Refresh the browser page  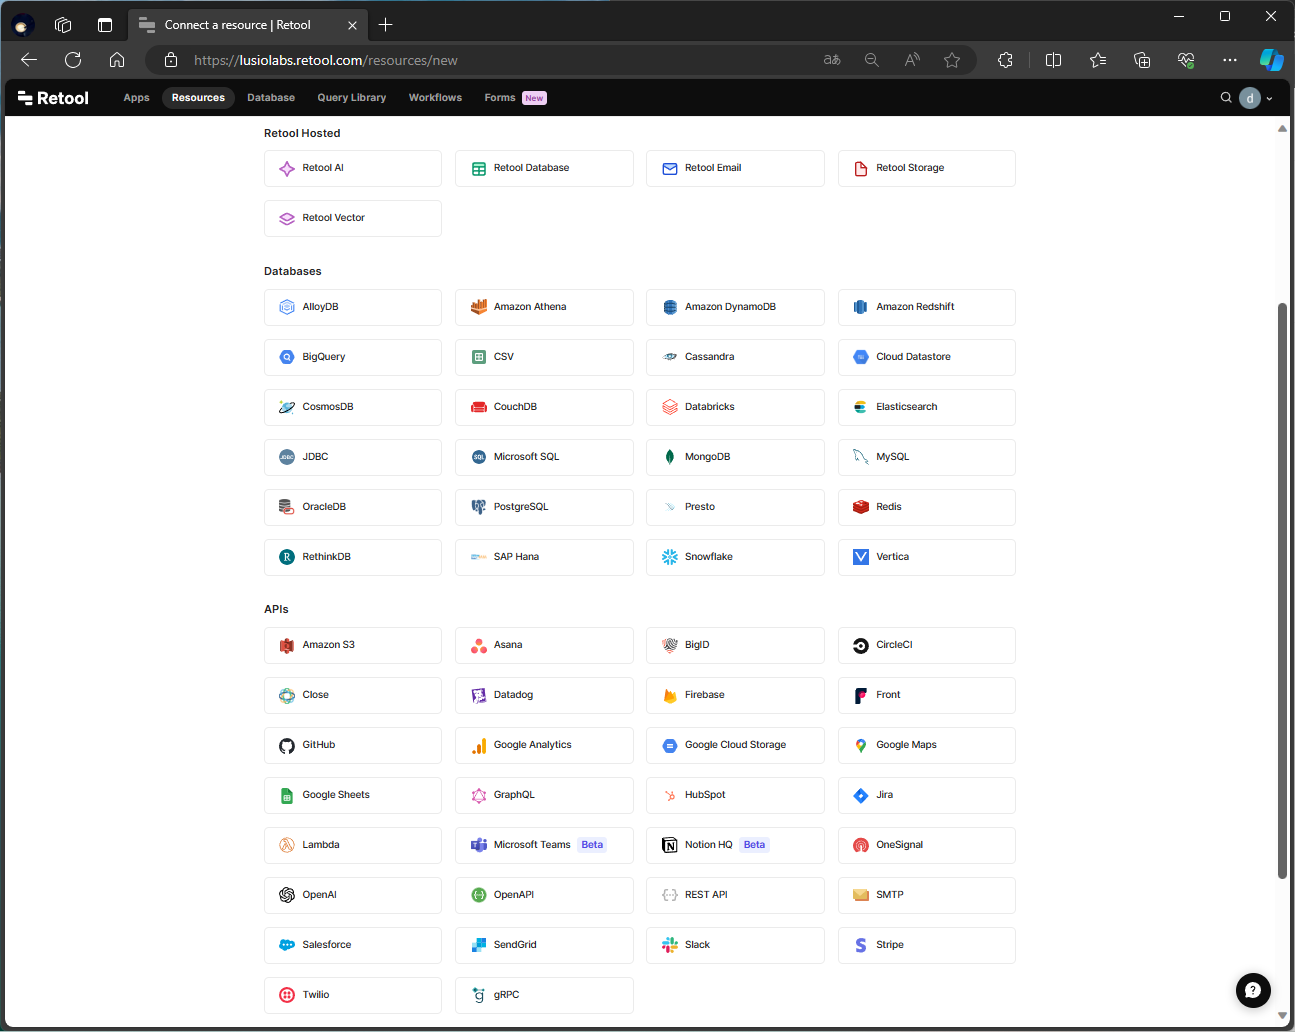(73, 60)
